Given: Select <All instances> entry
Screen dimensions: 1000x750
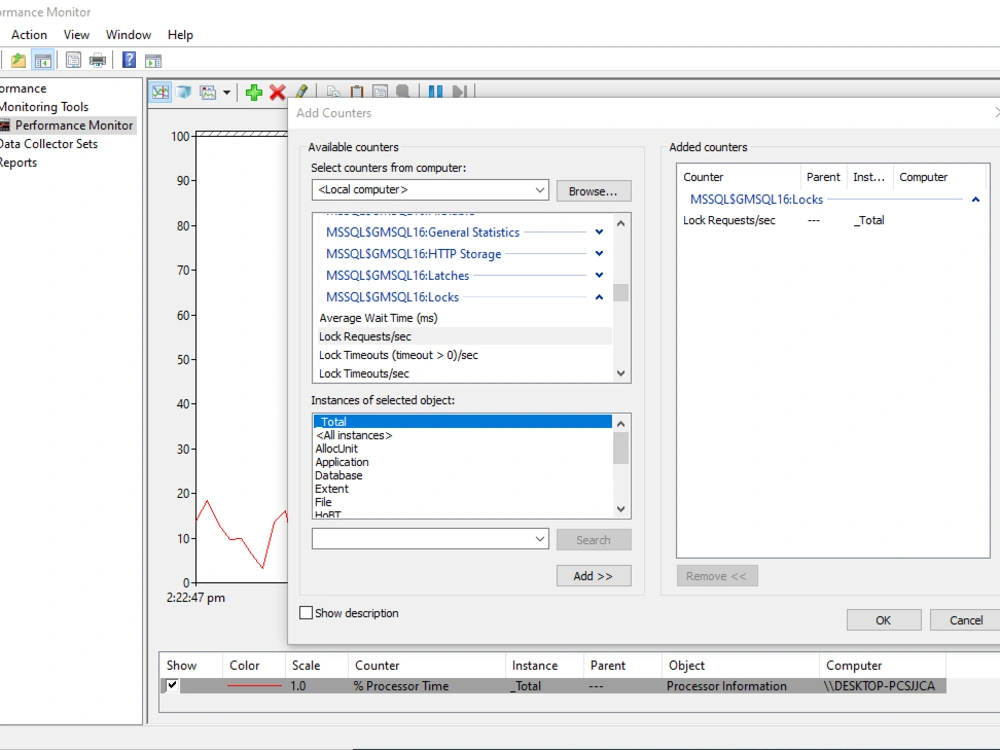Looking at the screenshot, I should (x=354, y=435).
